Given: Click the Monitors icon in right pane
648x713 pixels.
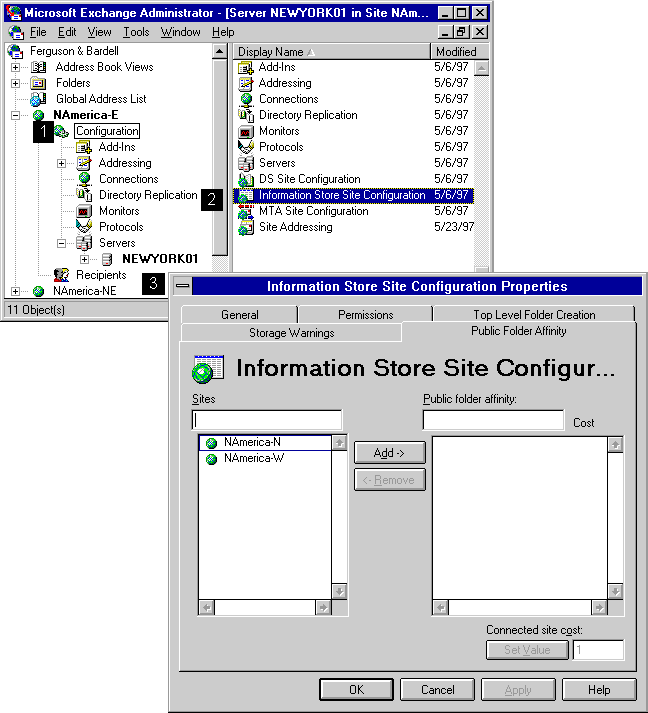Looking at the screenshot, I should coord(246,132).
